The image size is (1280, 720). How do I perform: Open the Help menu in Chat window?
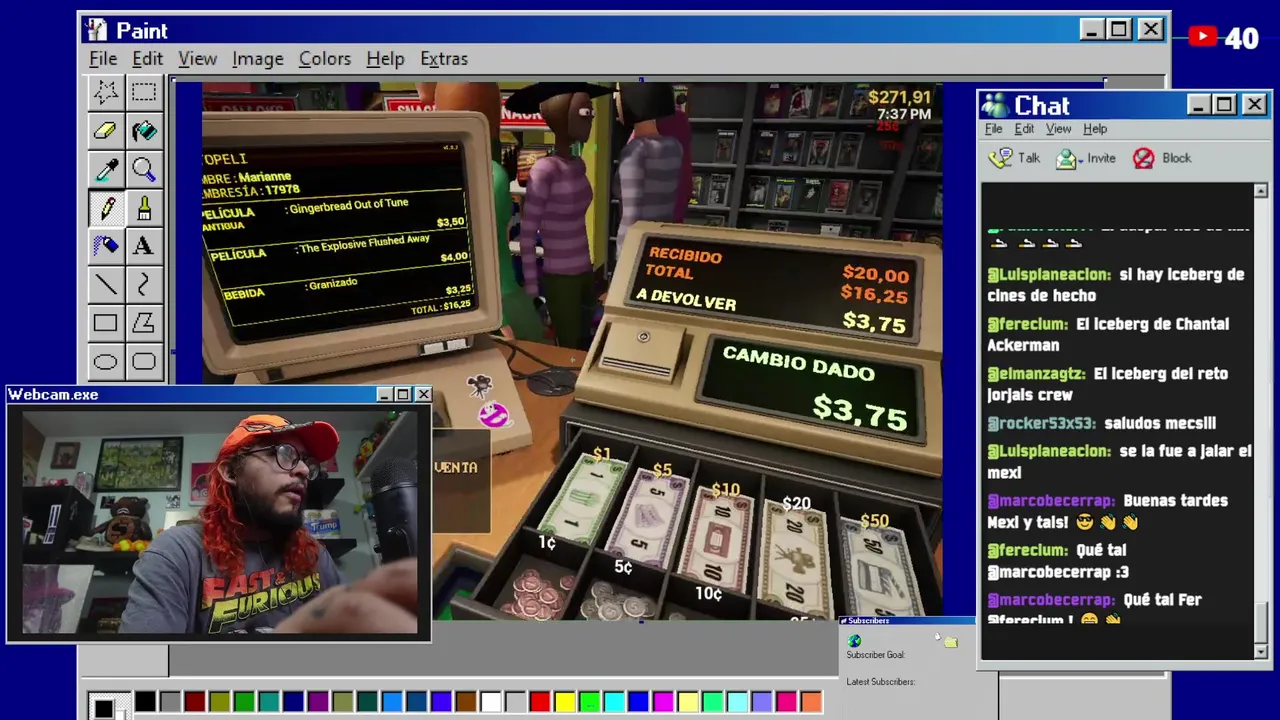[x=1095, y=129]
